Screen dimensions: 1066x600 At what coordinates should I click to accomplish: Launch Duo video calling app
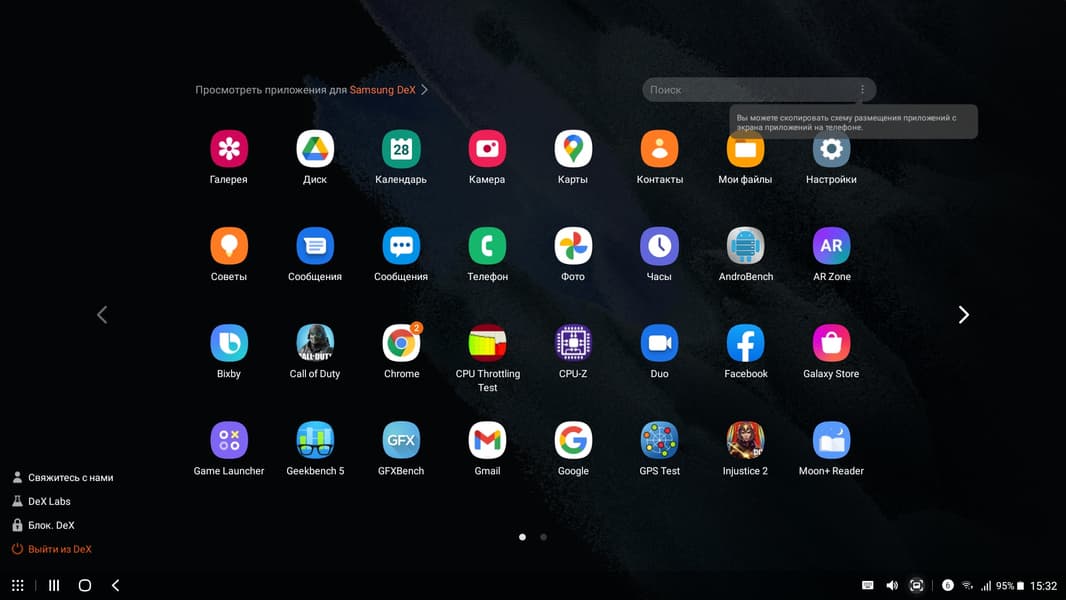[x=659, y=343]
